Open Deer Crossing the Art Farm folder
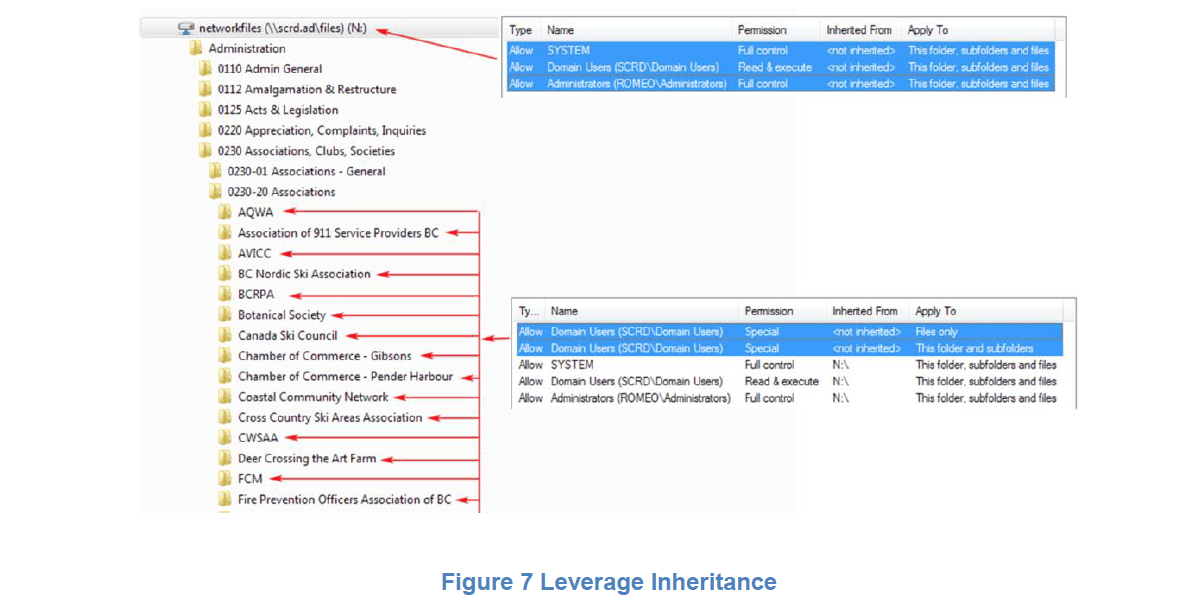The height and width of the screenshot is (604, 1202). 307,459
